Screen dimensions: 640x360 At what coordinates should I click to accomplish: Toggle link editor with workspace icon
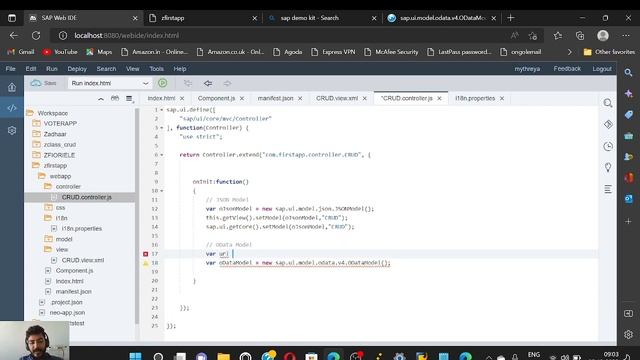click(115, 98)
